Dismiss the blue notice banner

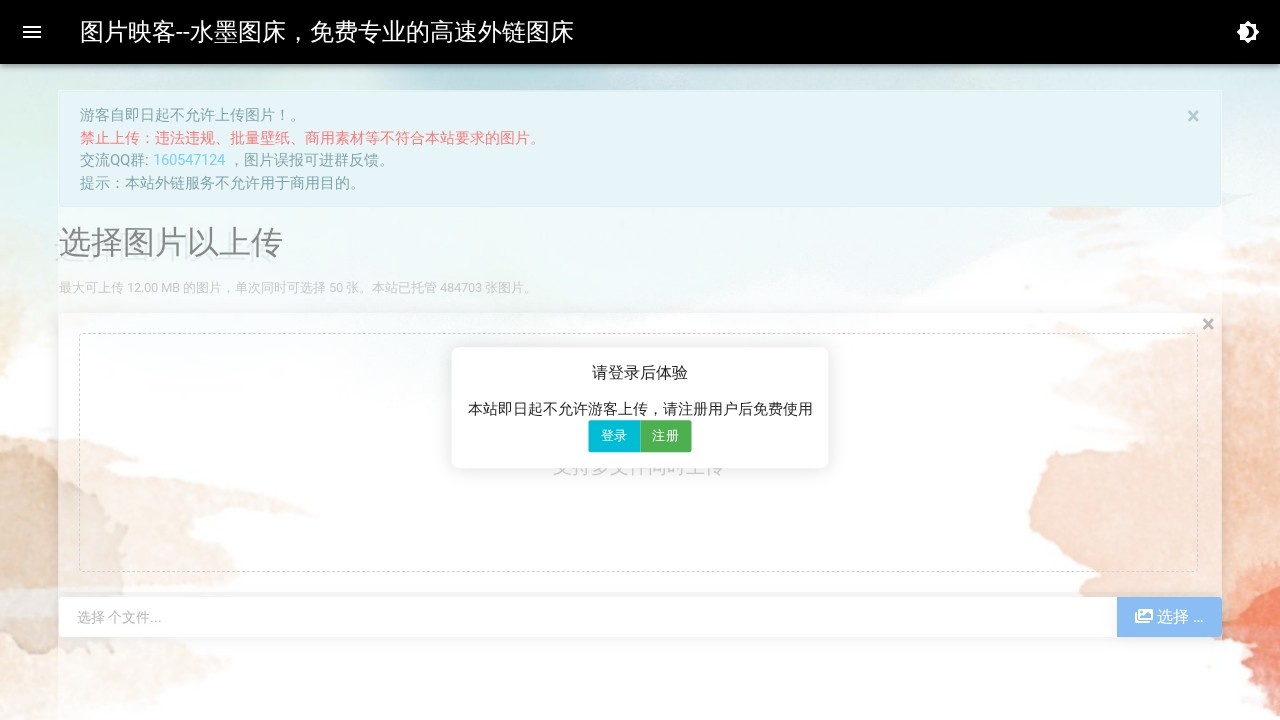click(x=1192, y=116)
